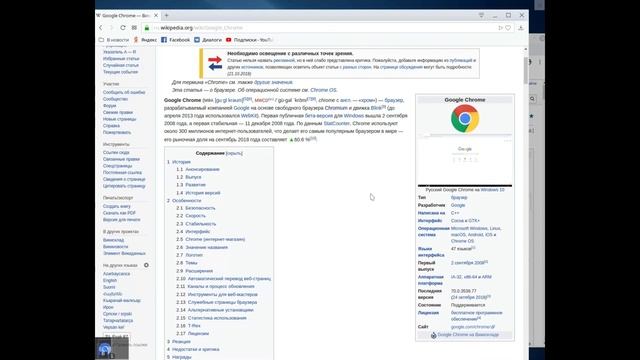Open the 'В новости' bookmarks folder
The image size is (640, 360).
tap(114, 40)
